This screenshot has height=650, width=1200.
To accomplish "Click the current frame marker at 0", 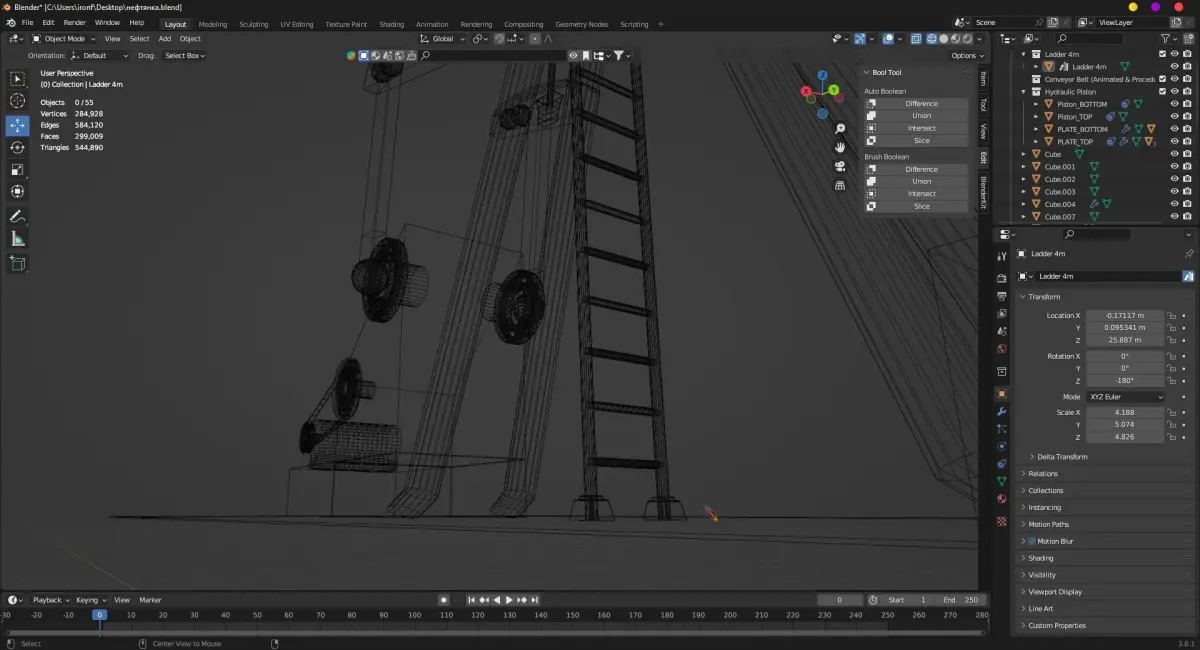I will point(99,615).
